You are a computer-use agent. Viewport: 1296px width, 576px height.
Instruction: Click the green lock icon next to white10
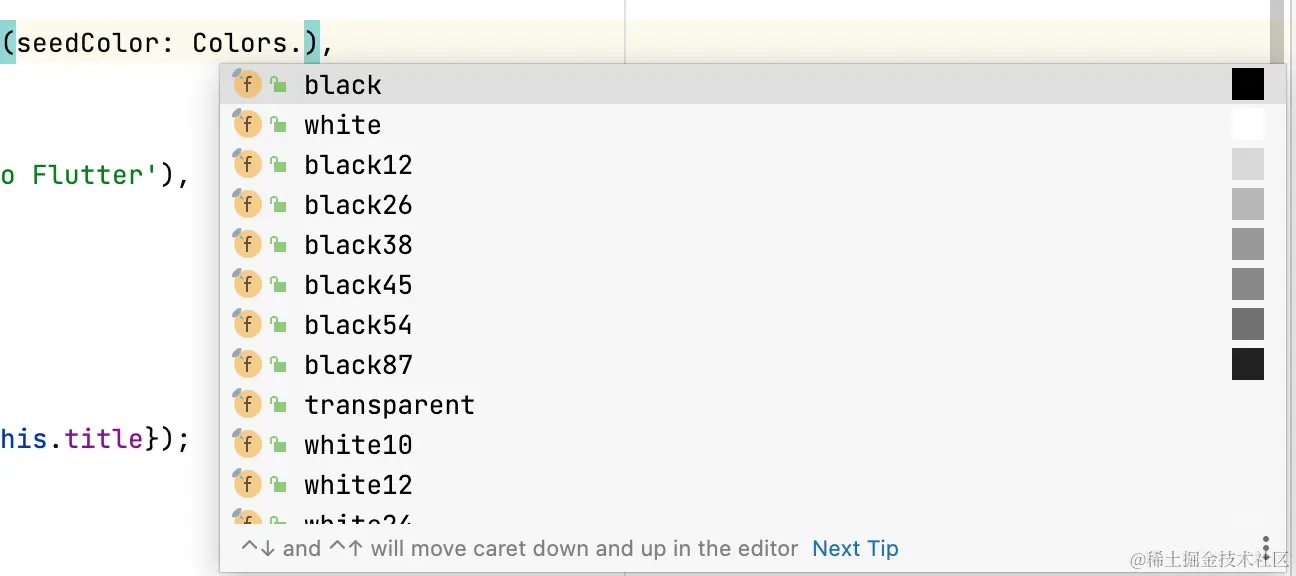[x=278, y=445]
